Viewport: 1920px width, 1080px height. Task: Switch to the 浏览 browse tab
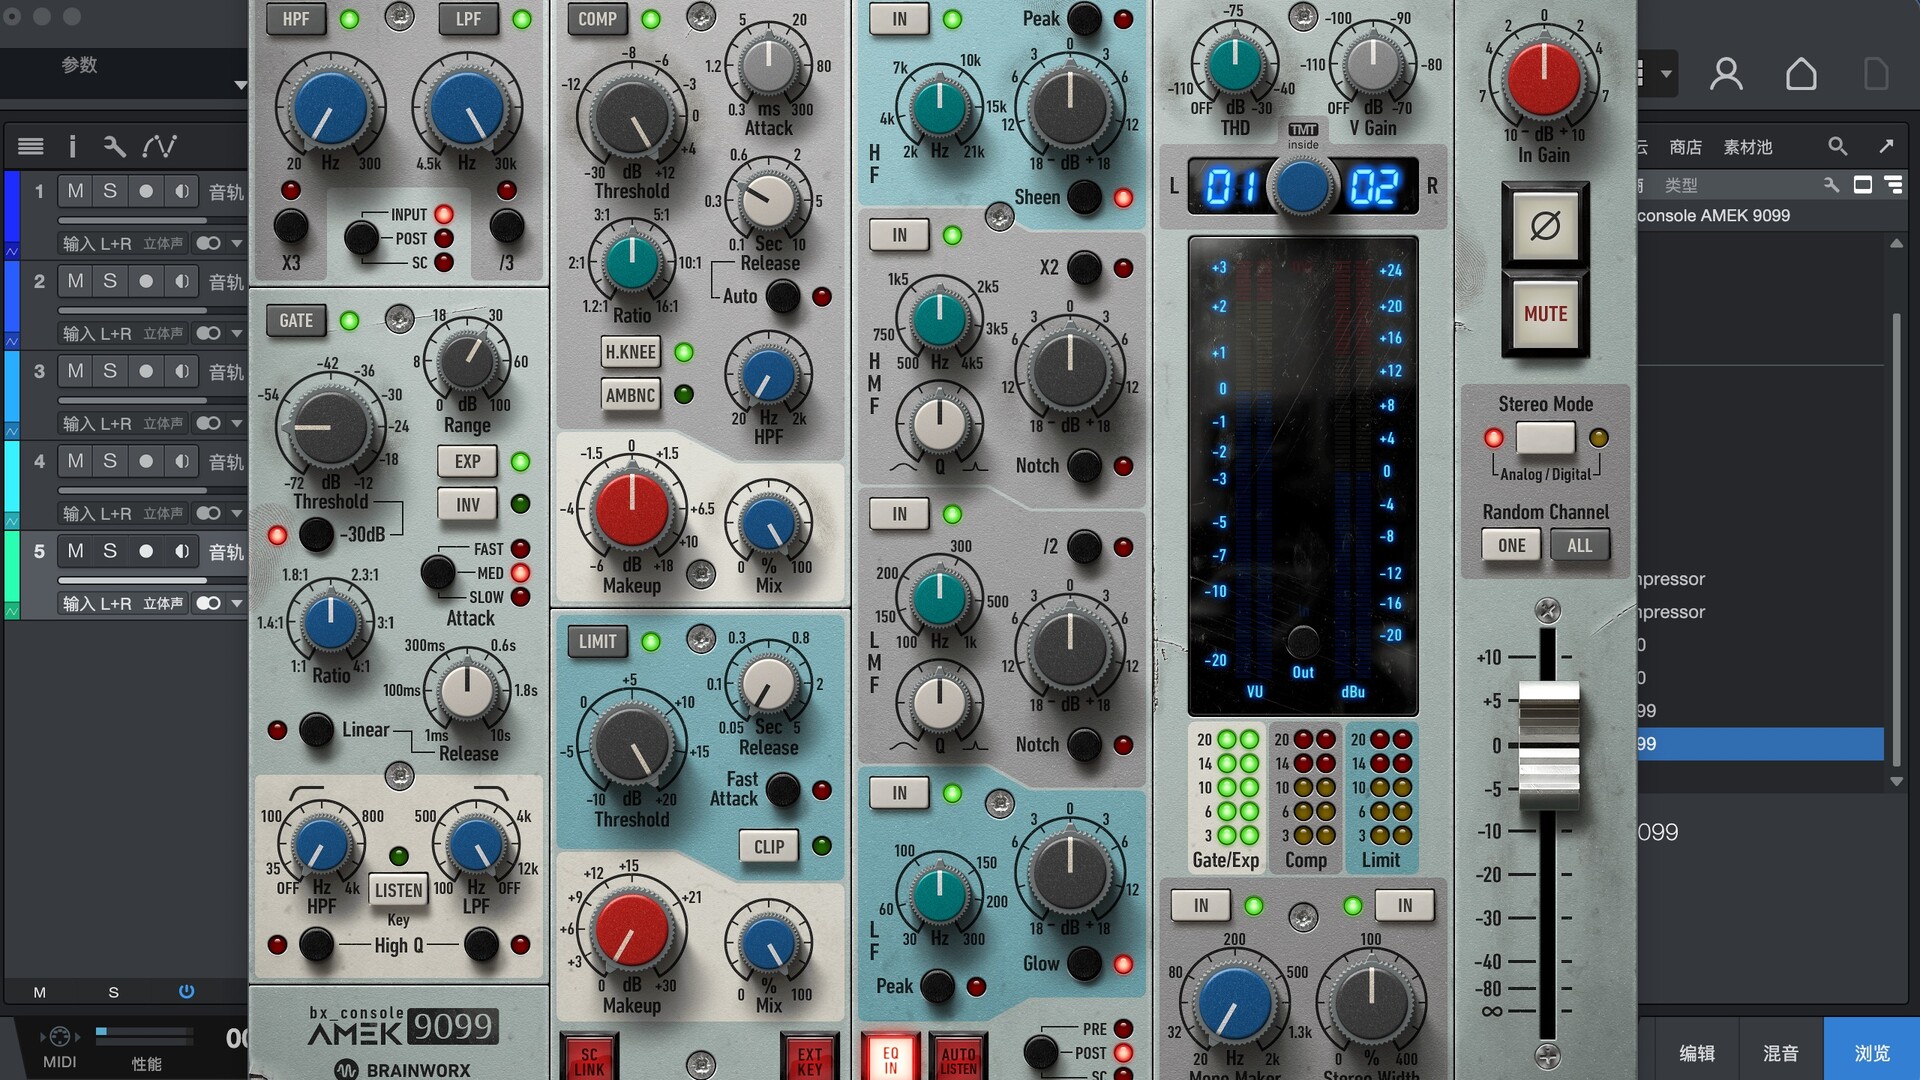tap(1872, 1053)
